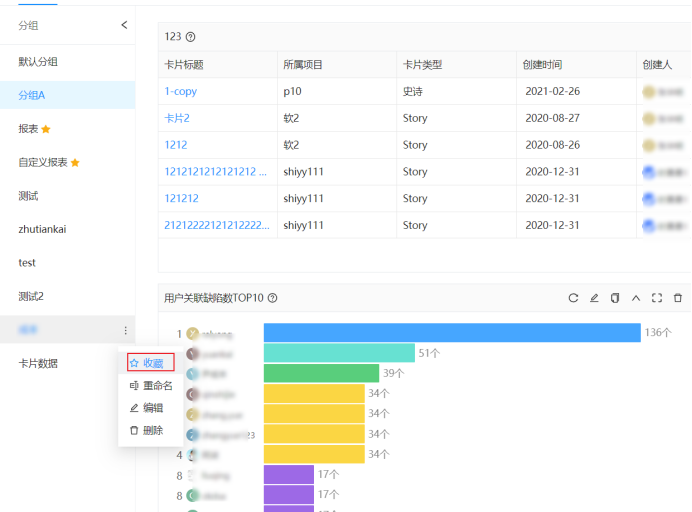Select 重命名 in the context menu
This screenshot has width=692, height=512.
tap(151, 385)
